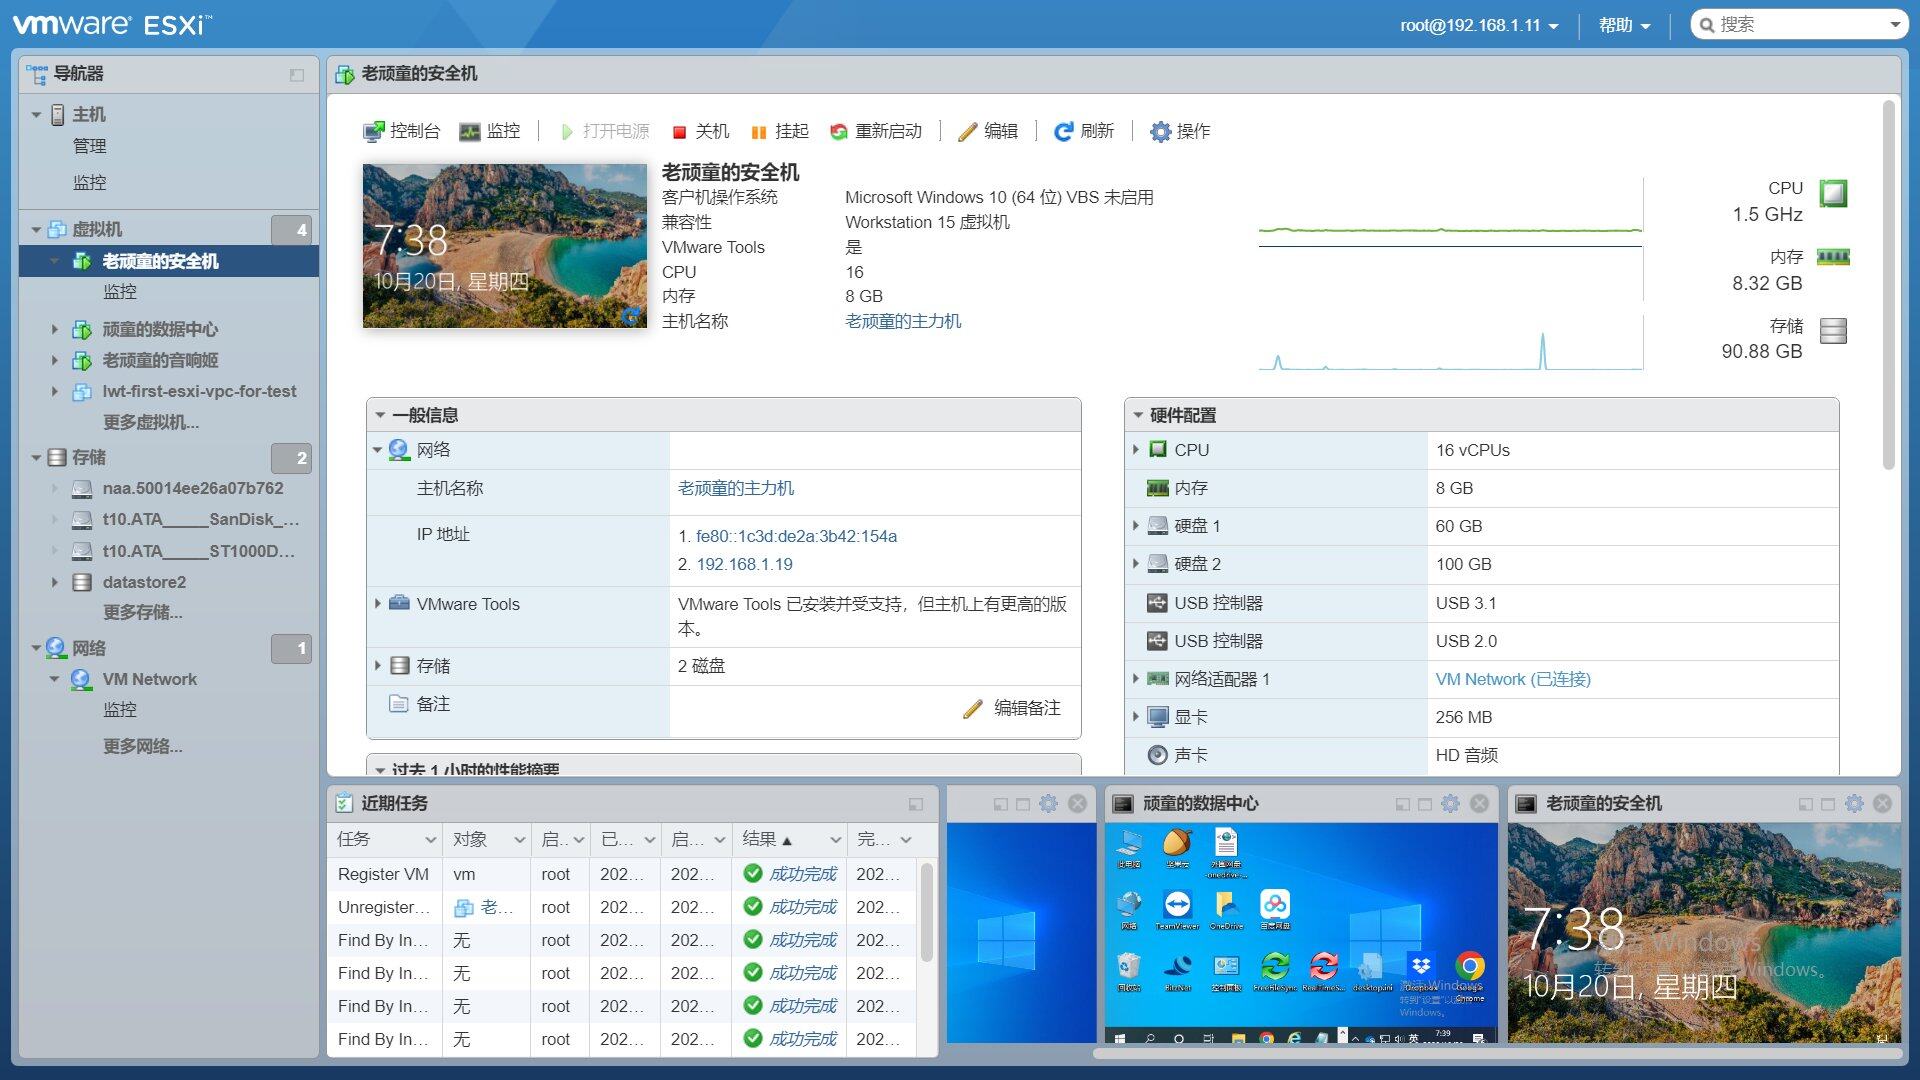
Task: Suspend the VM with 挂起
Action: [x=779, y=131]
